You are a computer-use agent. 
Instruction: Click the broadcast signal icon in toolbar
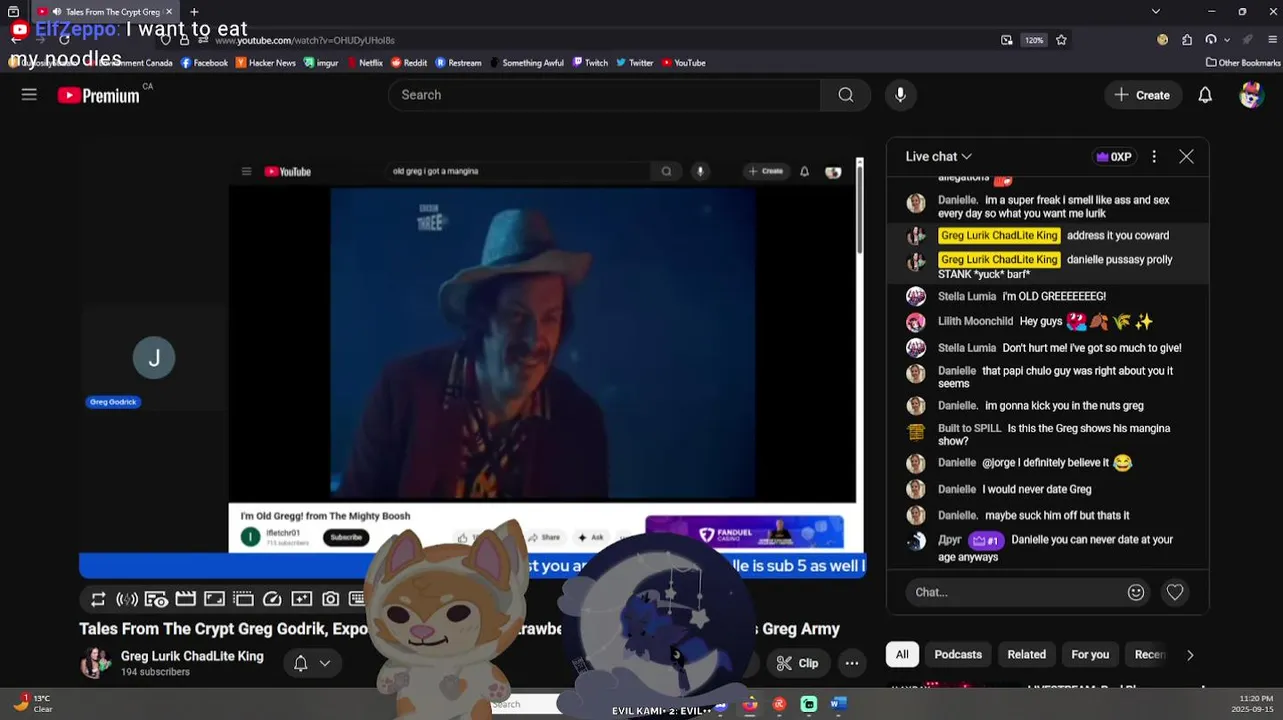pos(127,599)
